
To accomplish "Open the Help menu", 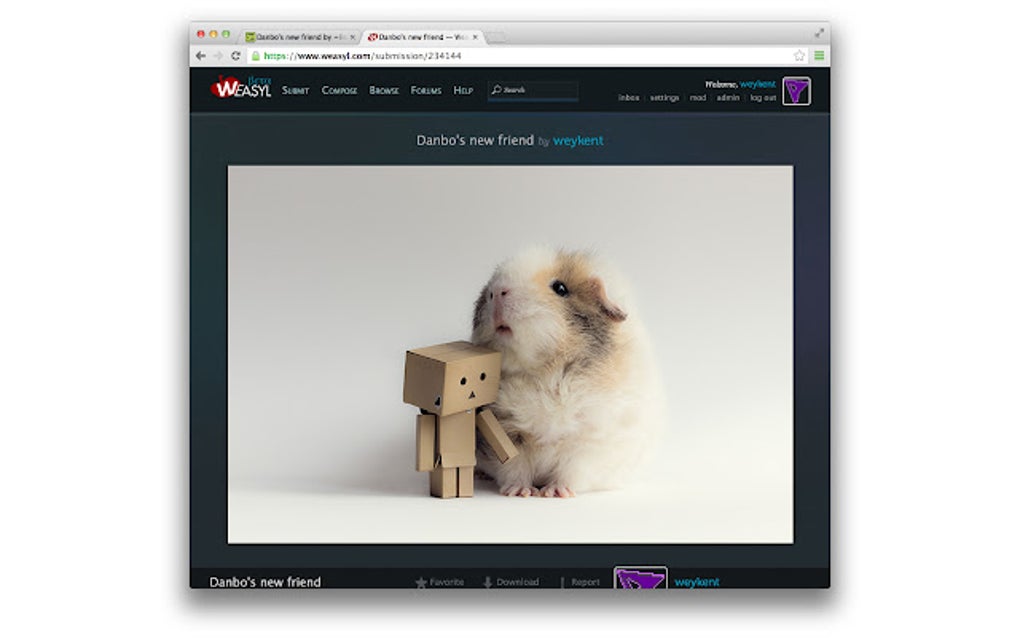I will [x=463, y=90].
